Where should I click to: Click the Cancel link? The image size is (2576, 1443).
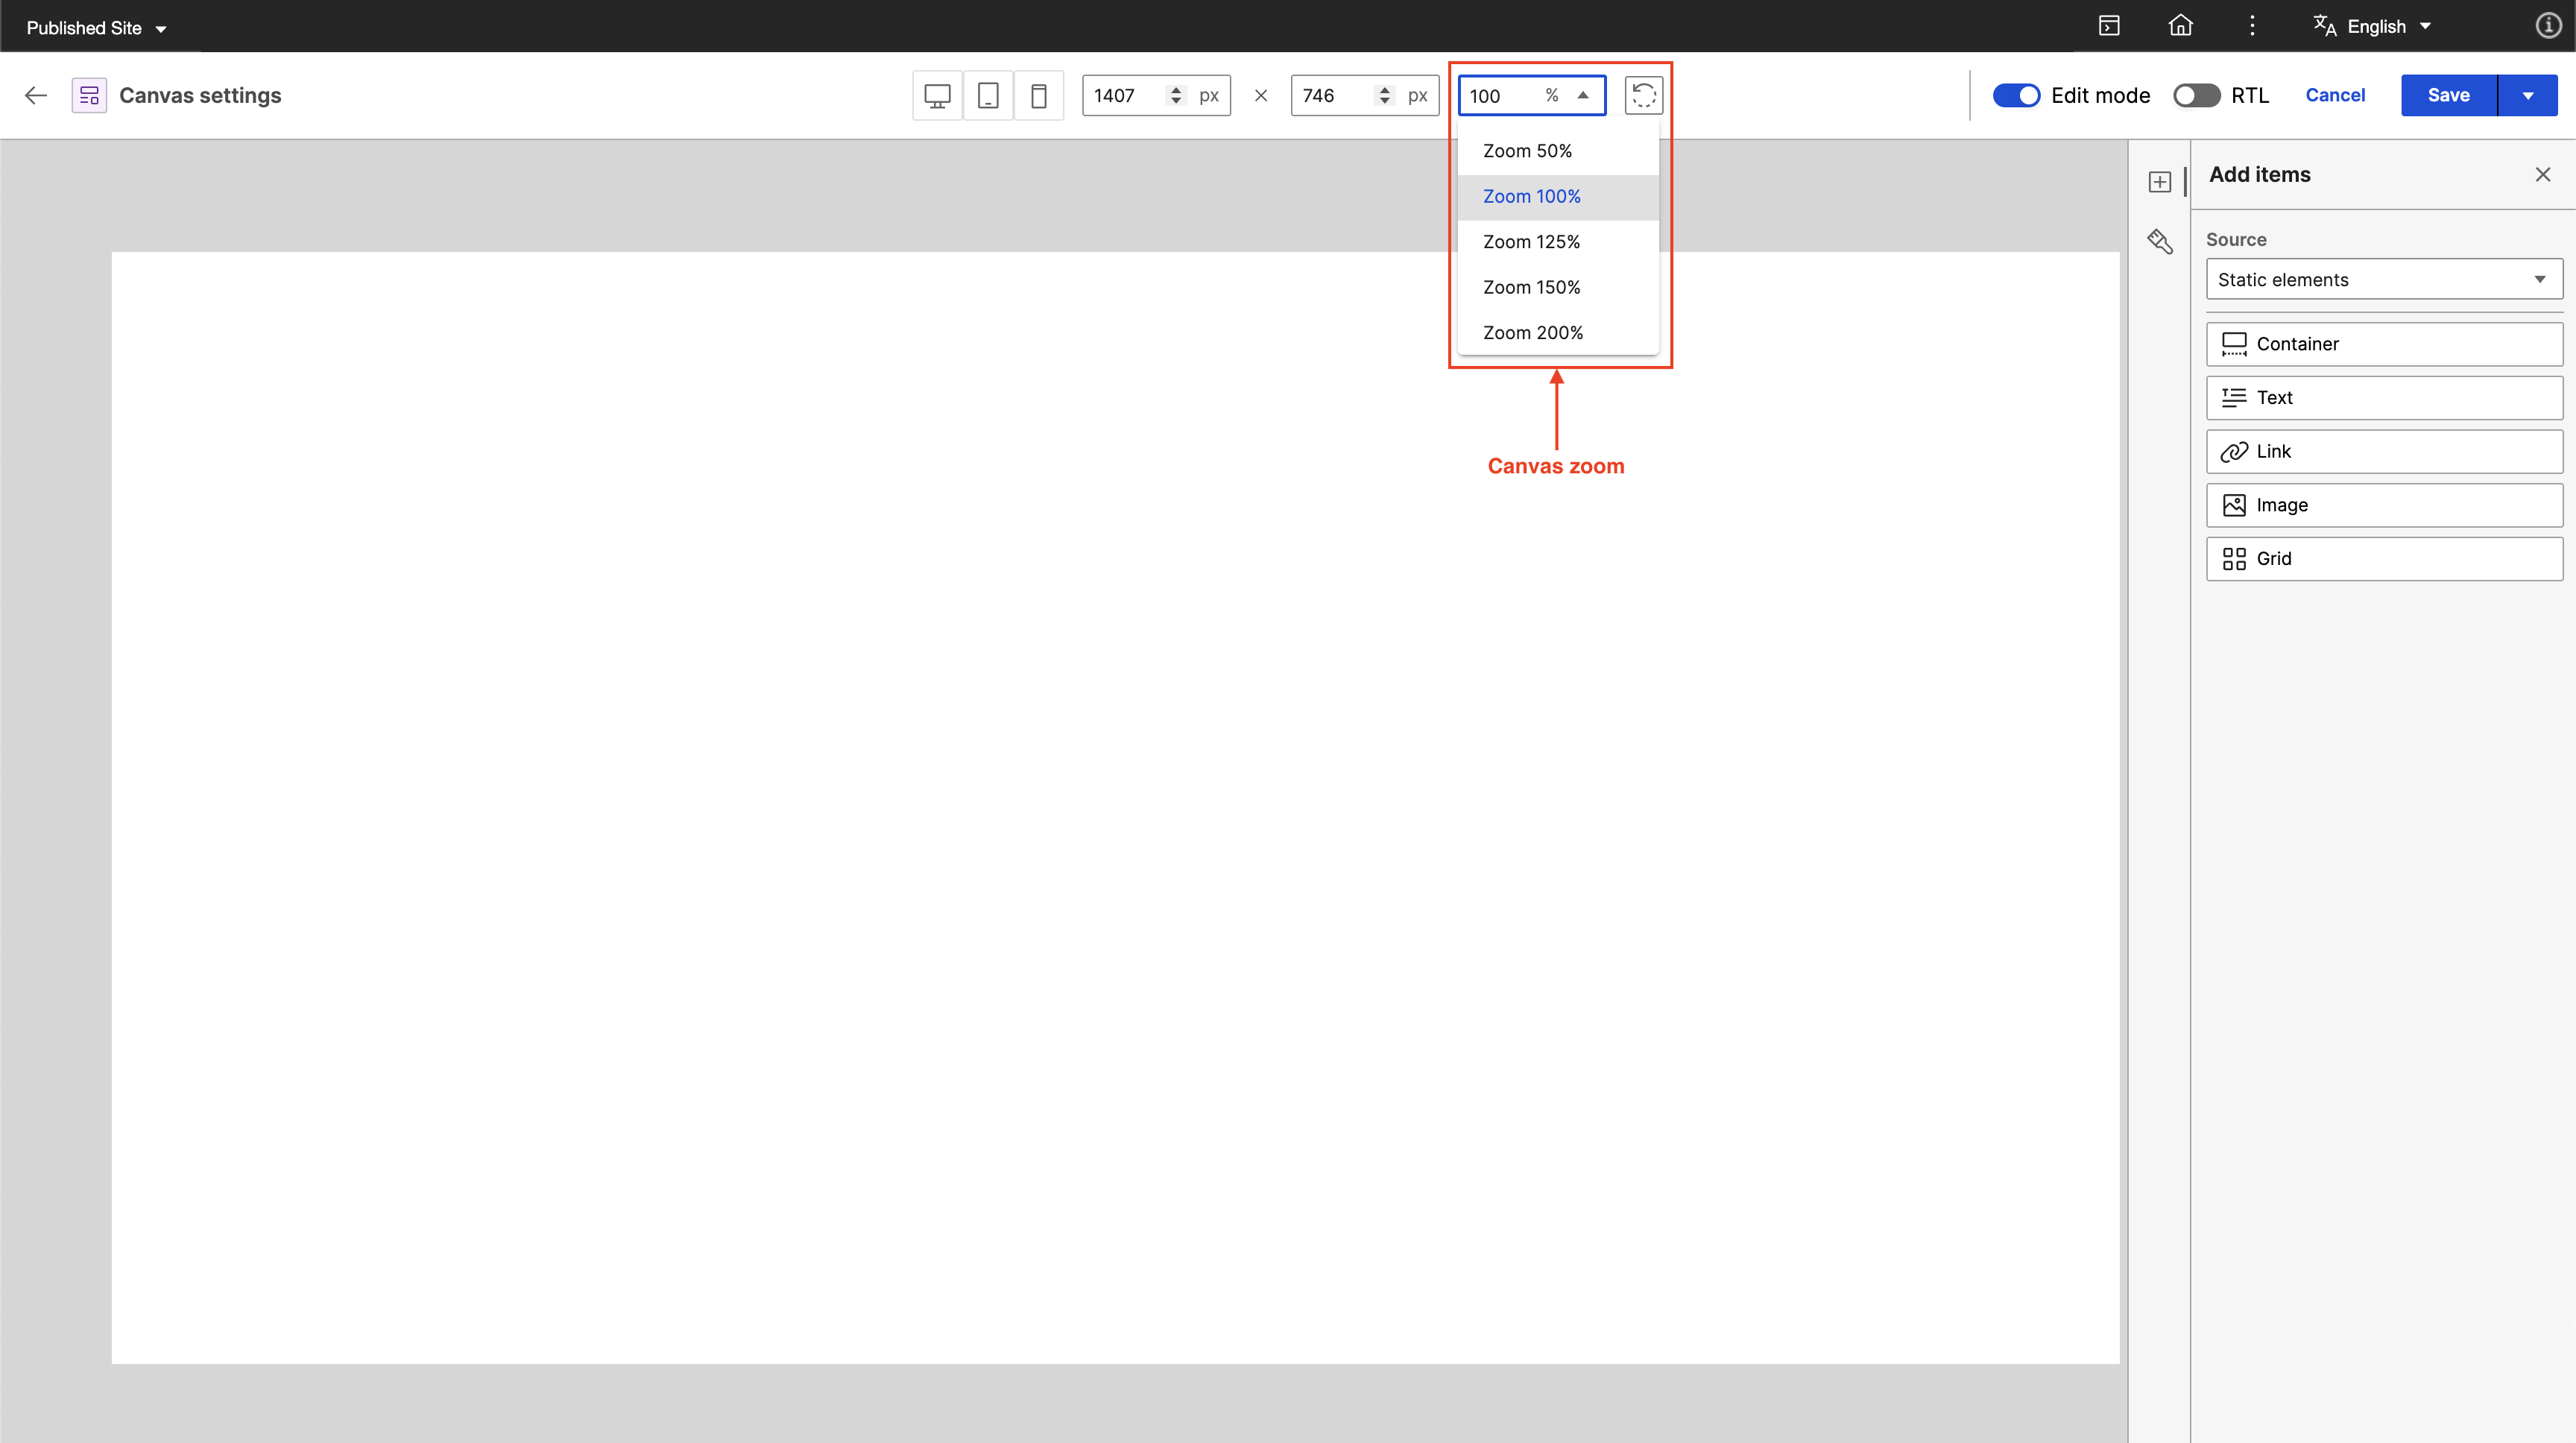click(x=2335, y=95)
